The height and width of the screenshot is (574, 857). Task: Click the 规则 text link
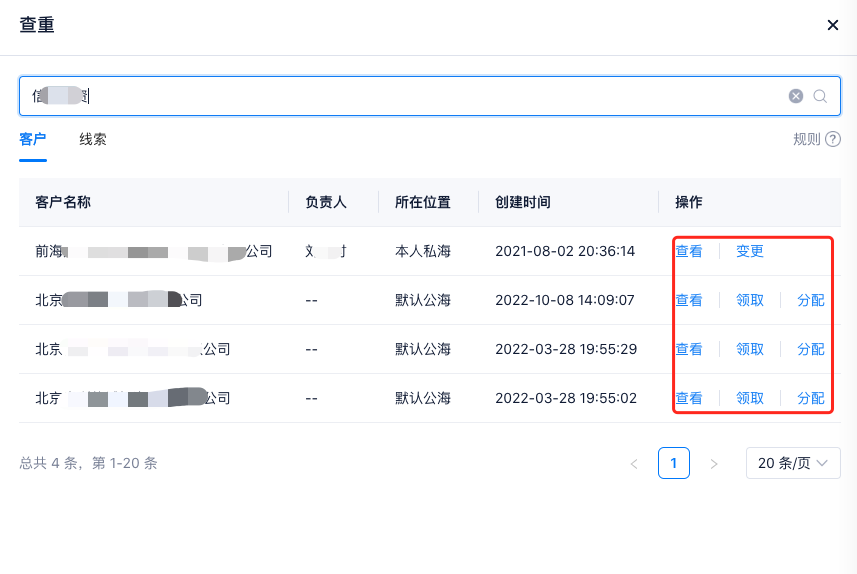click(x=806, y=139)
